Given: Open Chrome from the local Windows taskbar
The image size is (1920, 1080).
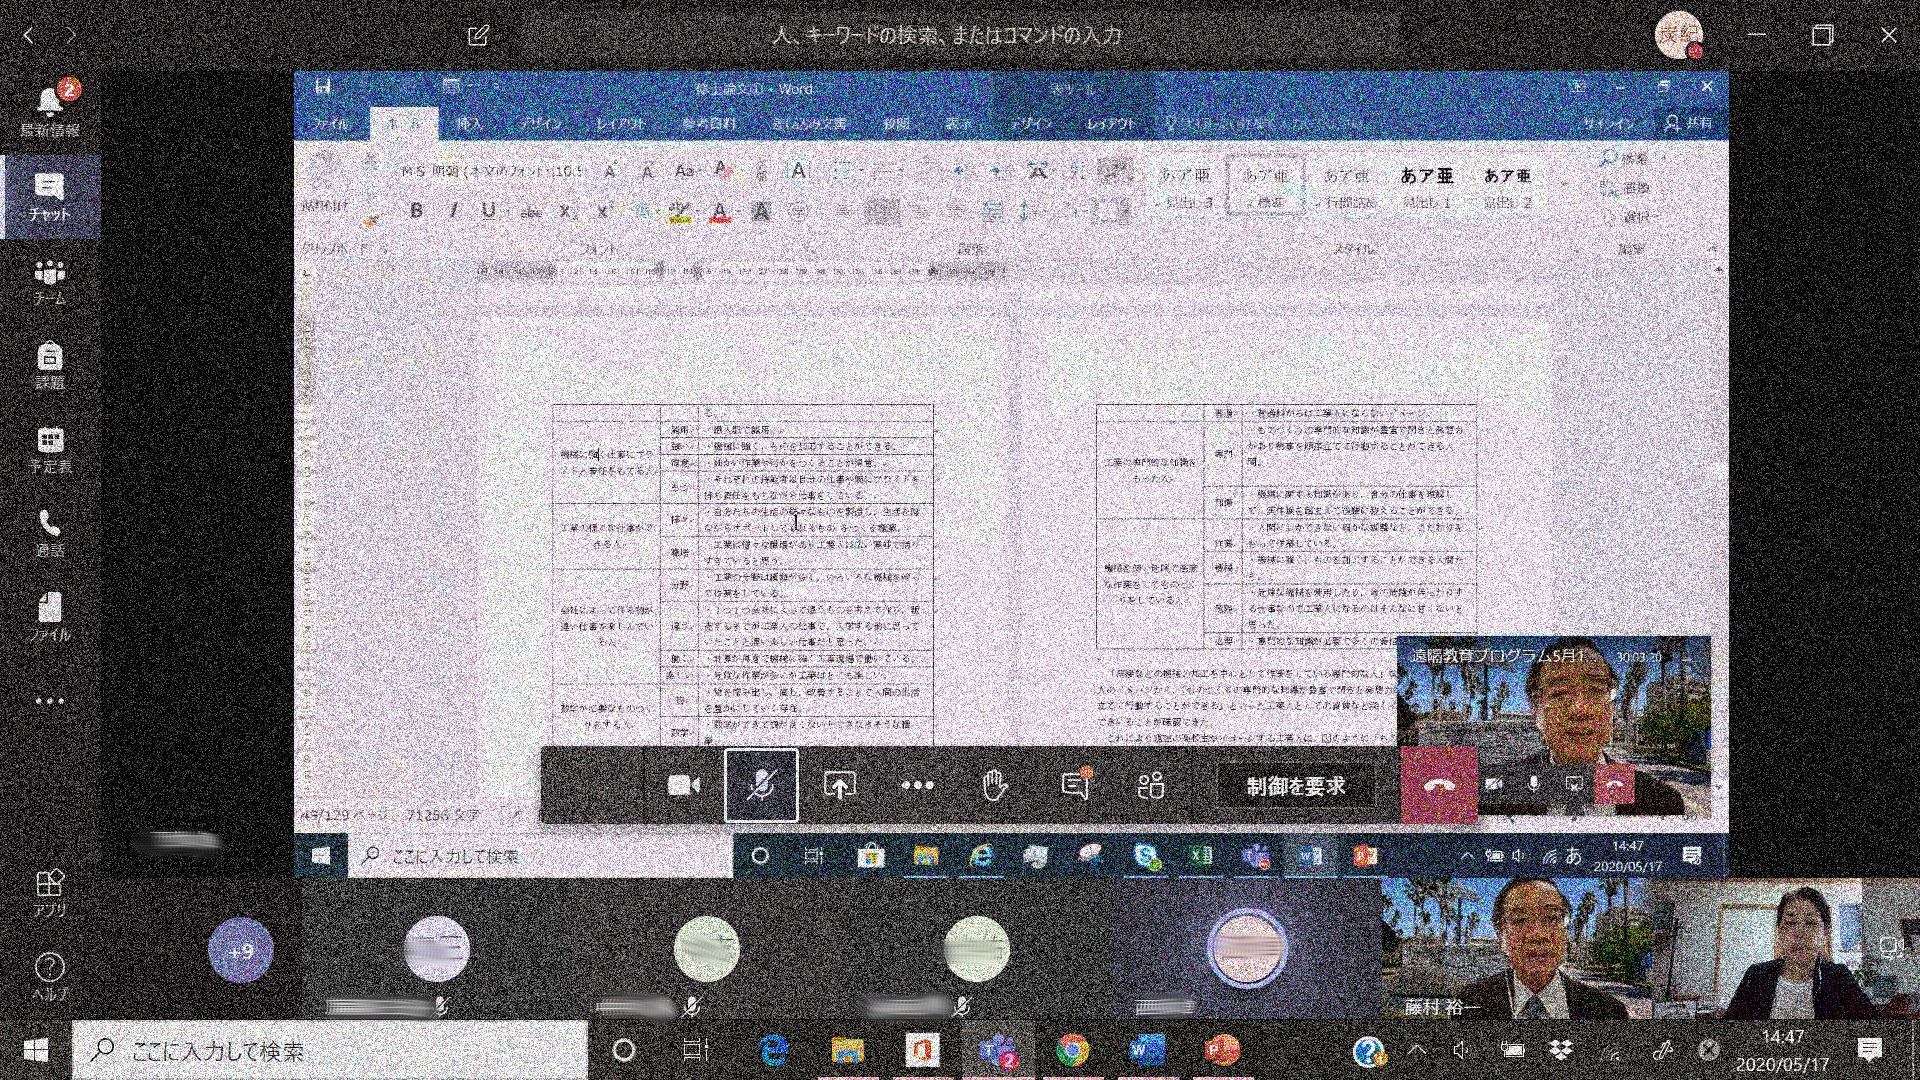Looking at the screenshot, I should (x=1072, y=1050).
